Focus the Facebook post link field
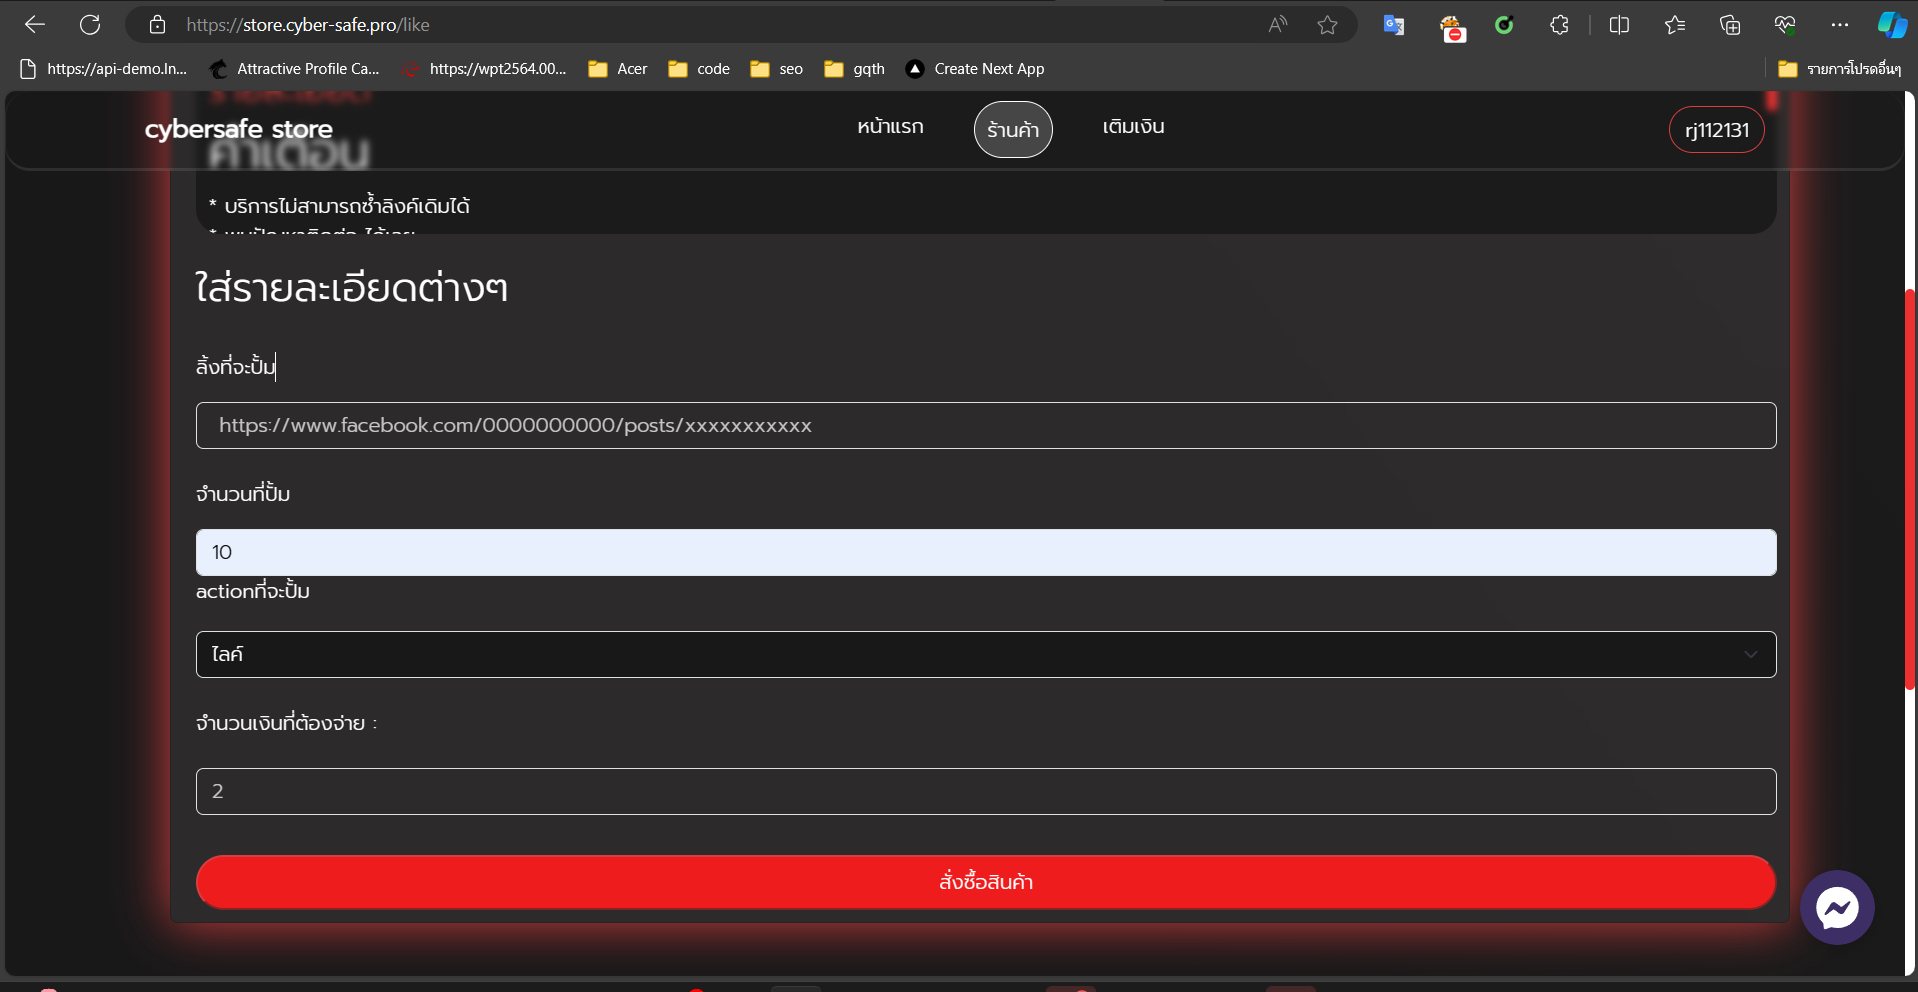The width and height of the screenshot is (1918, 992). (986, 426)
